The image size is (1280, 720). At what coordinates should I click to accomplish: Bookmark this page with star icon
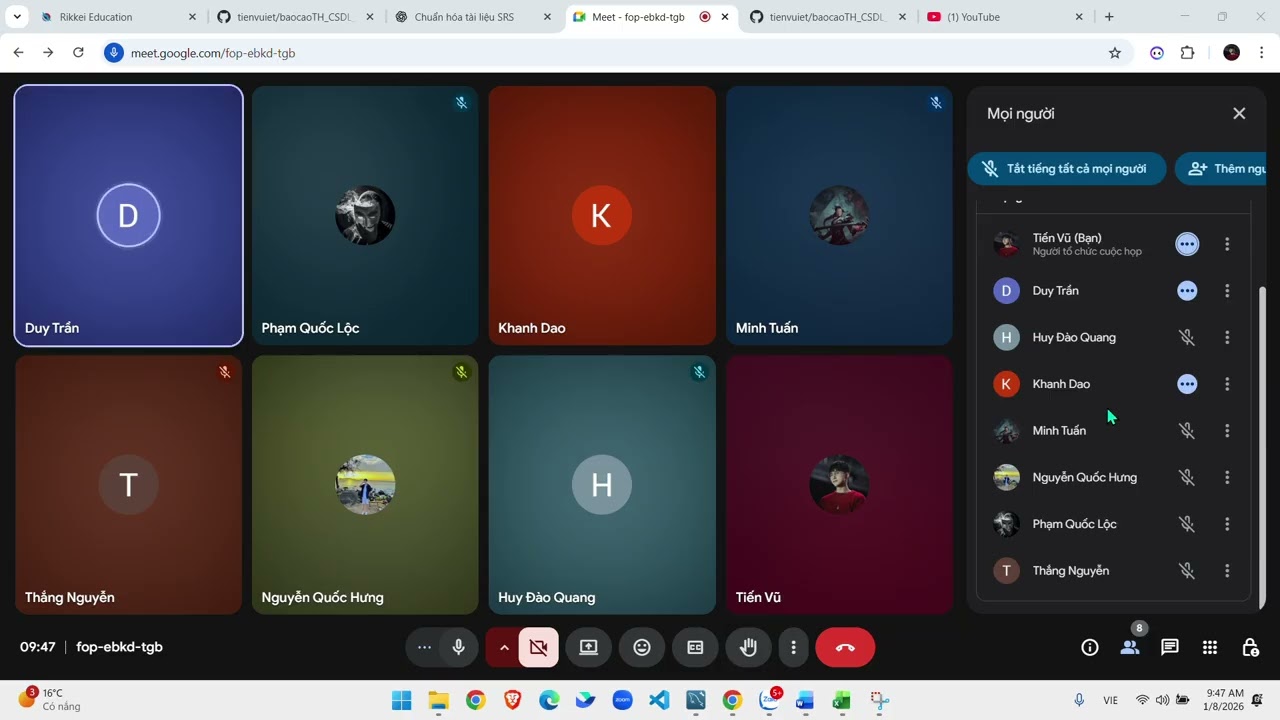click(x=1115, y=53)
